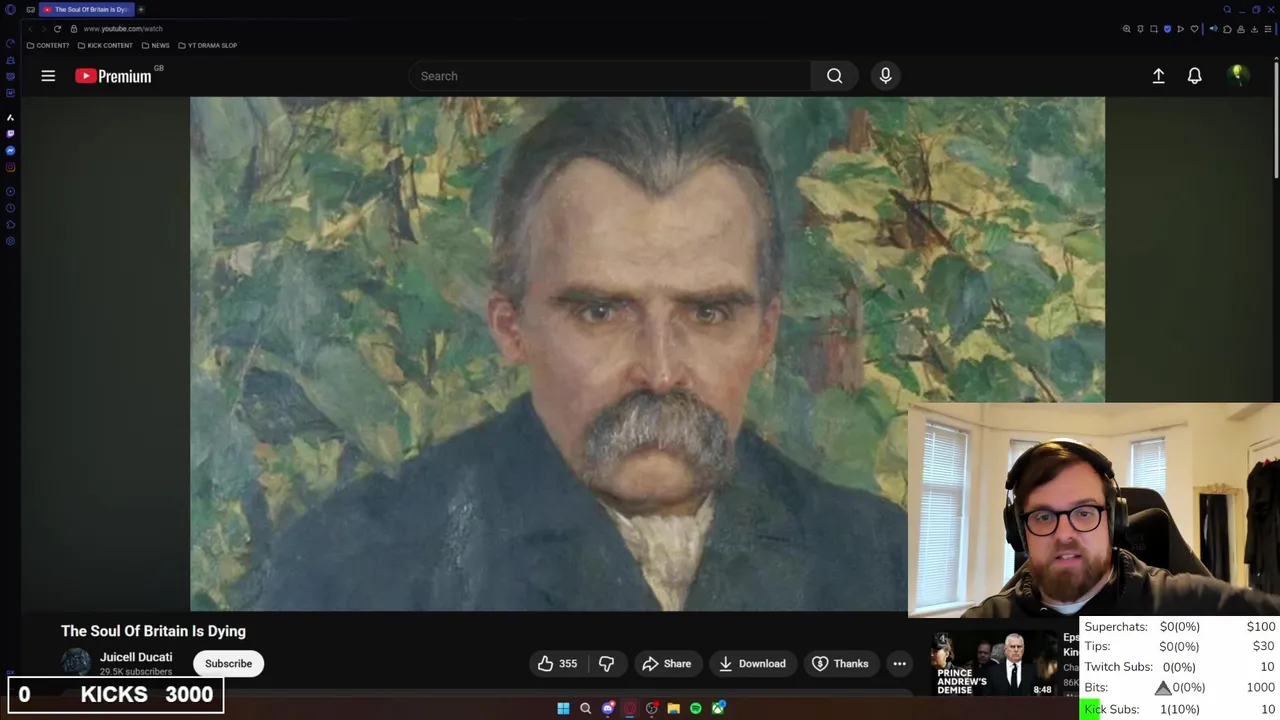Download the video
The height and width of the screenshot is (720, 1280).
(x=752, y=663)
